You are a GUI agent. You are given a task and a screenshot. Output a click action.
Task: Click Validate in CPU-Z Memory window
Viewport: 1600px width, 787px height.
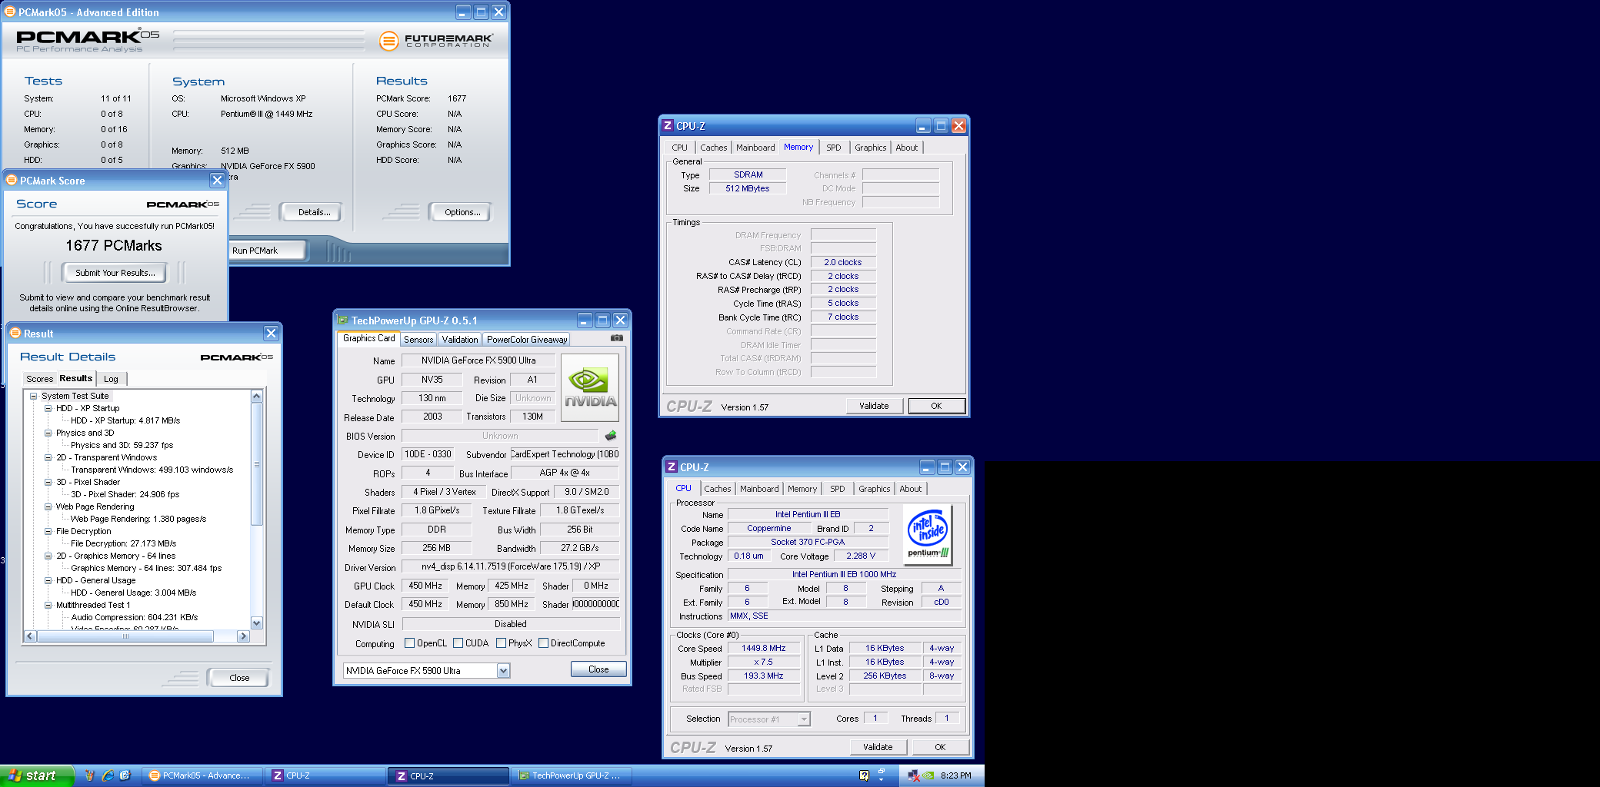[x=874, y=406]
